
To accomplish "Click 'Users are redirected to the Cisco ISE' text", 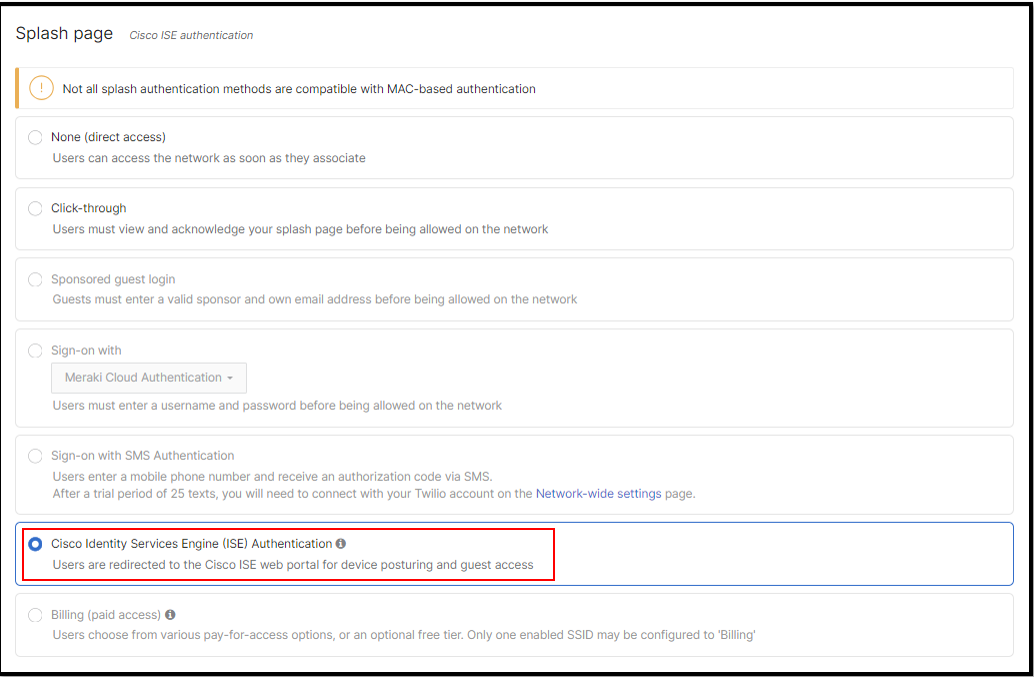I will 293,565.
